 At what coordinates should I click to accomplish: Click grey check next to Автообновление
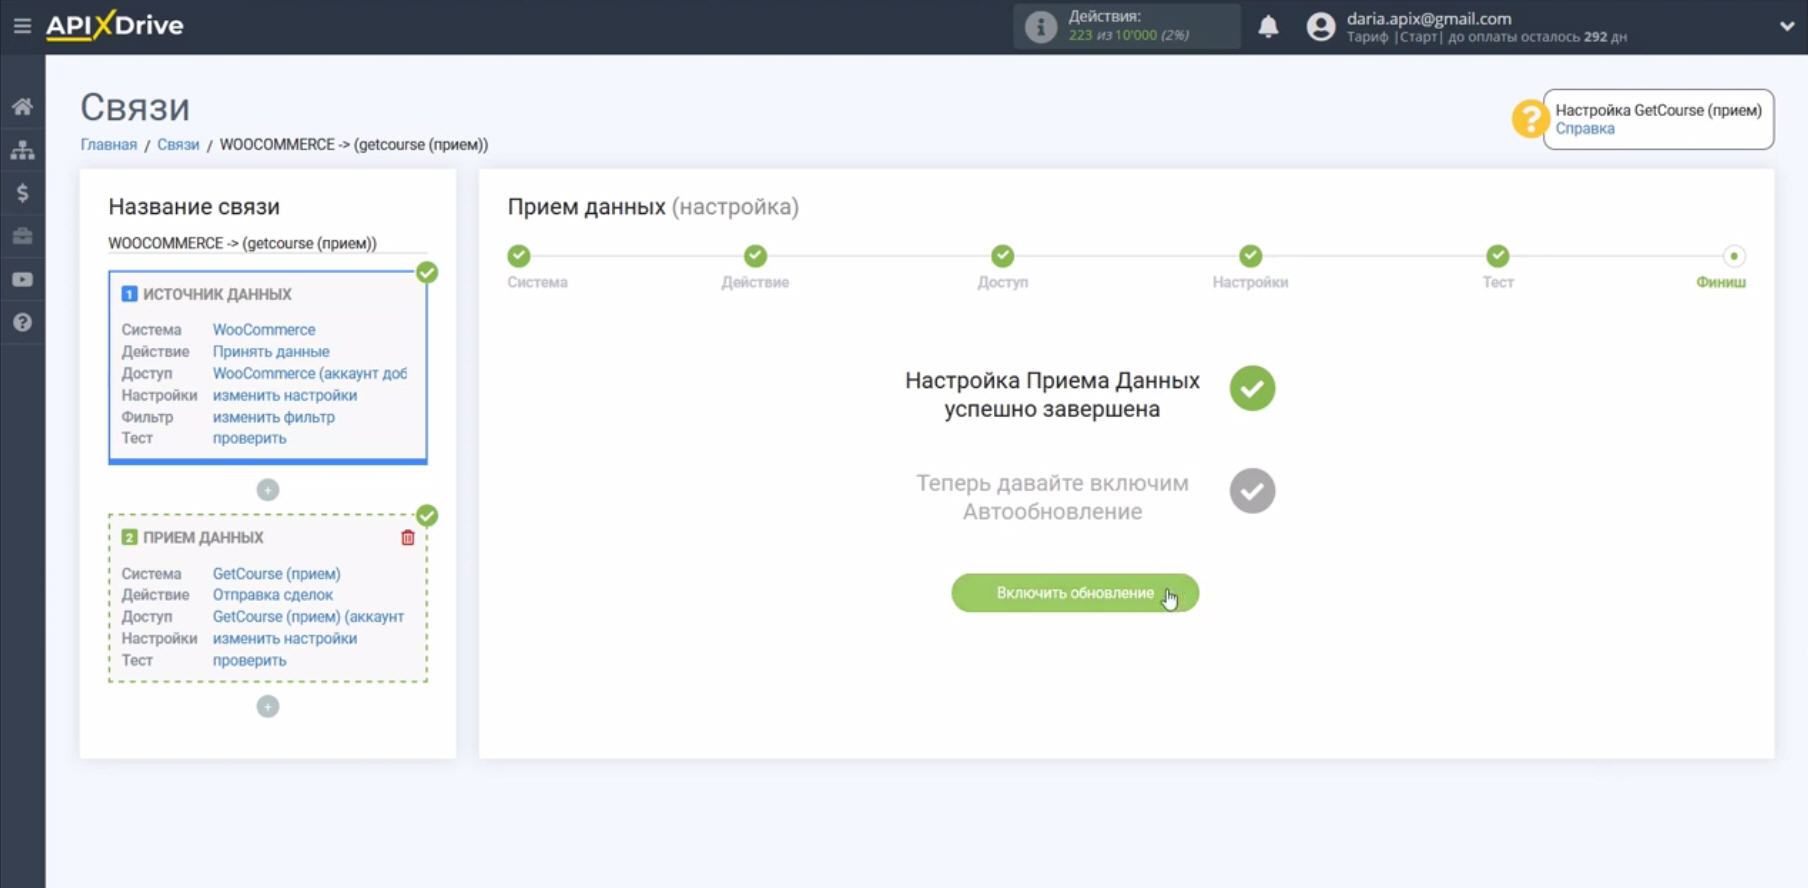click(1252, 491)
